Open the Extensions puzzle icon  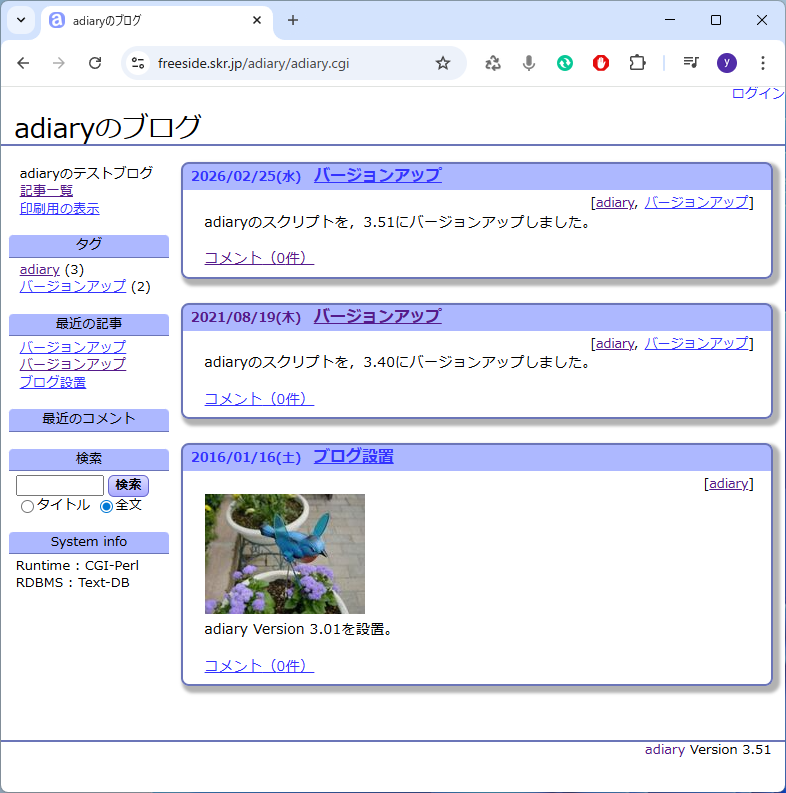637,63
